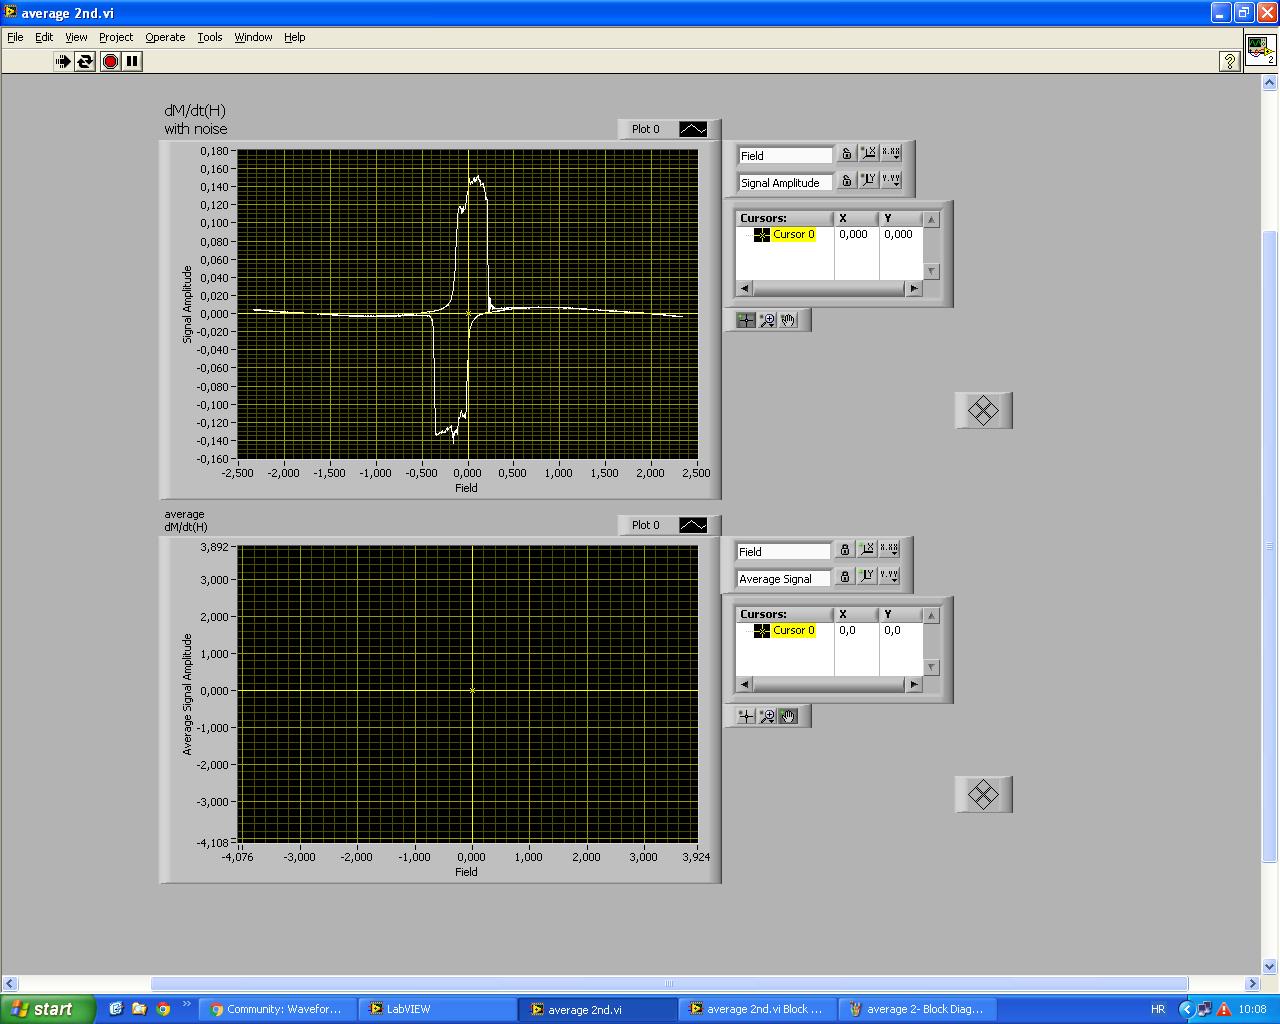
Task: Click the main window horizontal scrollbar thumb
Action: (x=669, y=983)
